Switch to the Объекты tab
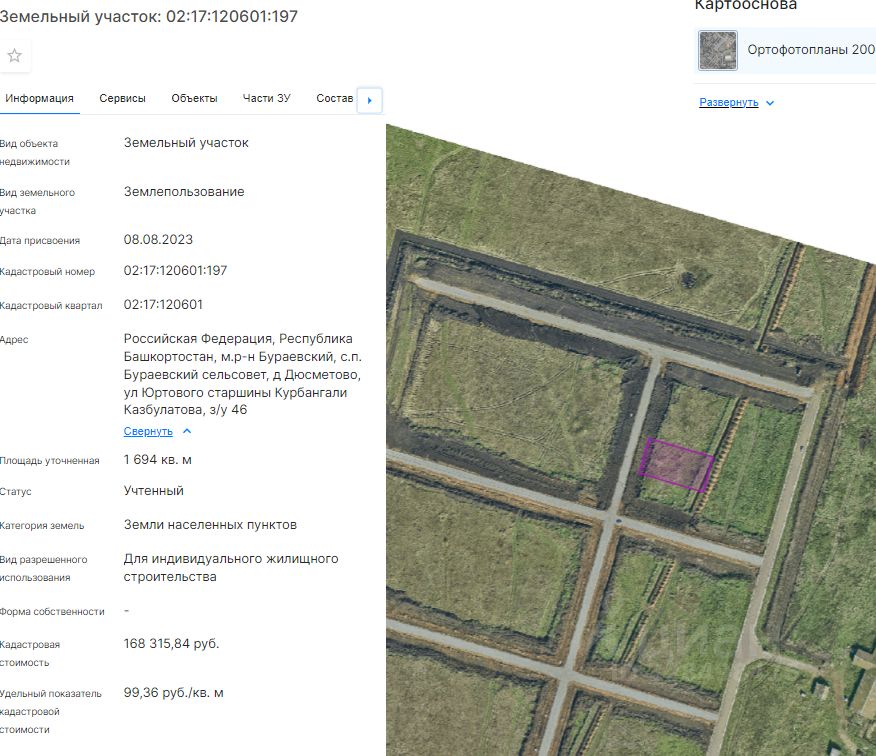 [194, 98]
